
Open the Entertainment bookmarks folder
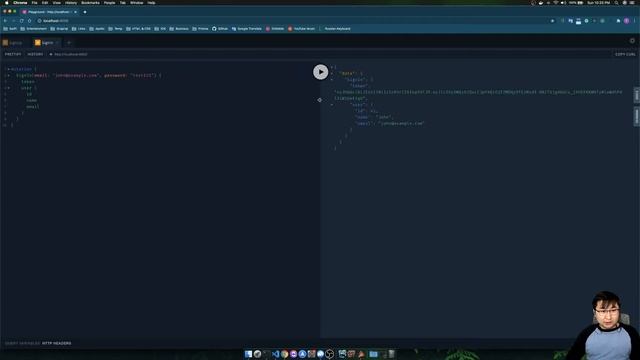point(33,29)
